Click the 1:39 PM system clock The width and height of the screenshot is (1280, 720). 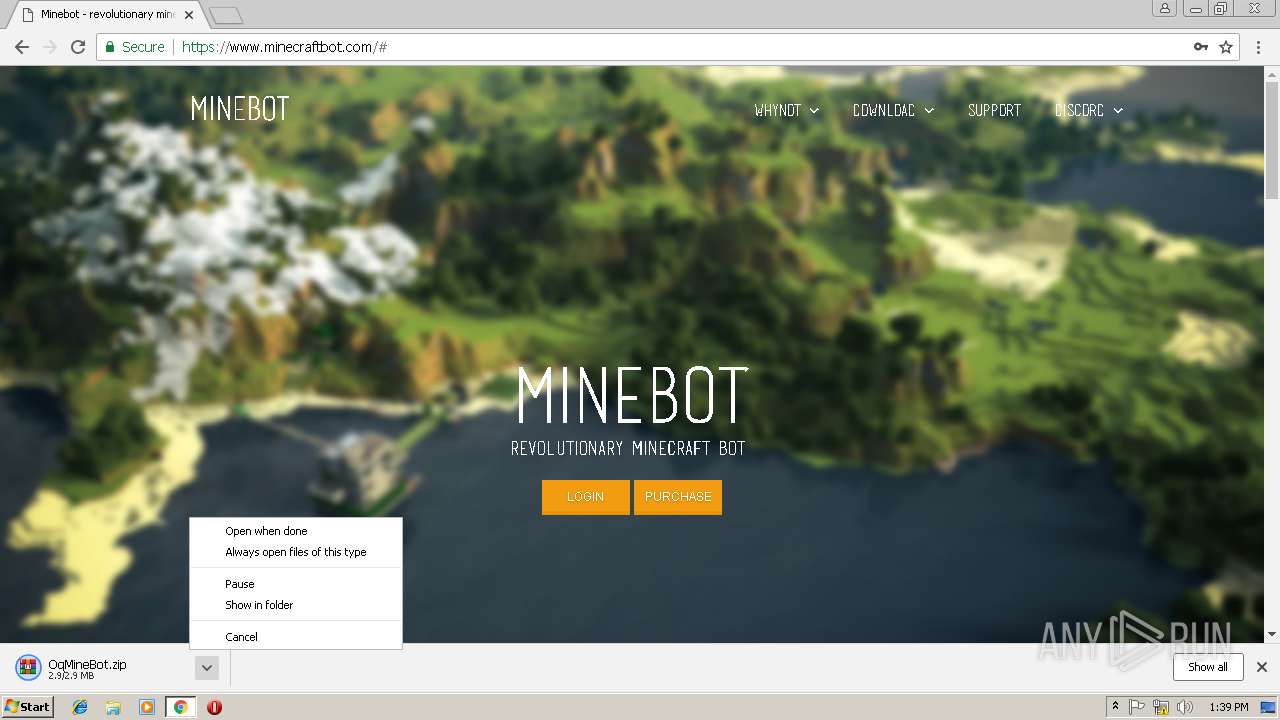pyautogui.click(x=1229, y=707)
